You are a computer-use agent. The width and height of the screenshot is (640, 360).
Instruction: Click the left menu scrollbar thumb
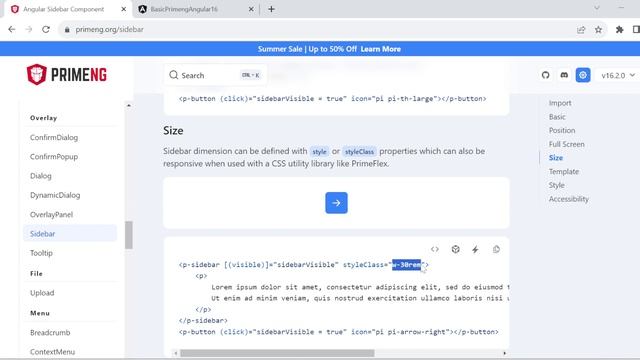[x=129, y=235]
